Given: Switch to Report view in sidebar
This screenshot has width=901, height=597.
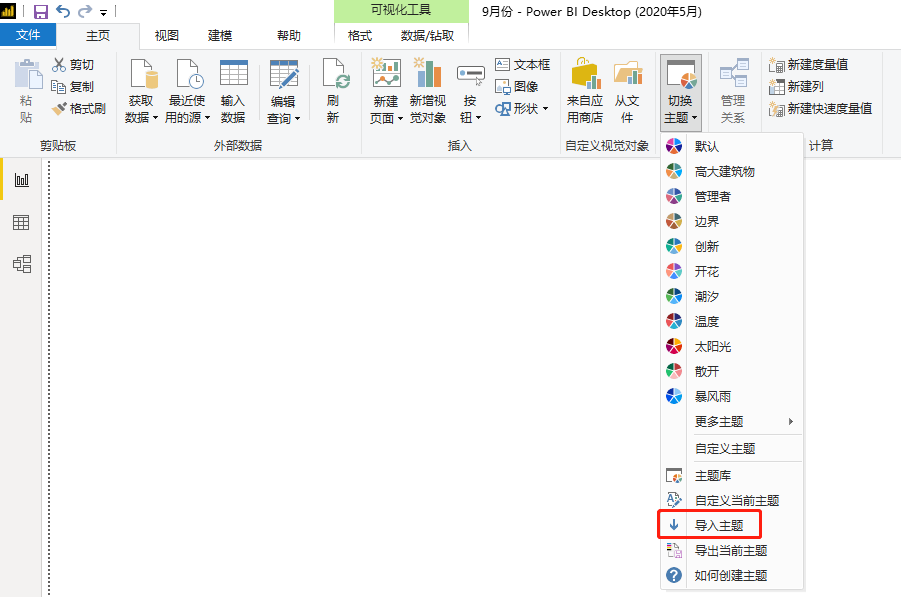Looking at the screenshot, I should [21, 180].
